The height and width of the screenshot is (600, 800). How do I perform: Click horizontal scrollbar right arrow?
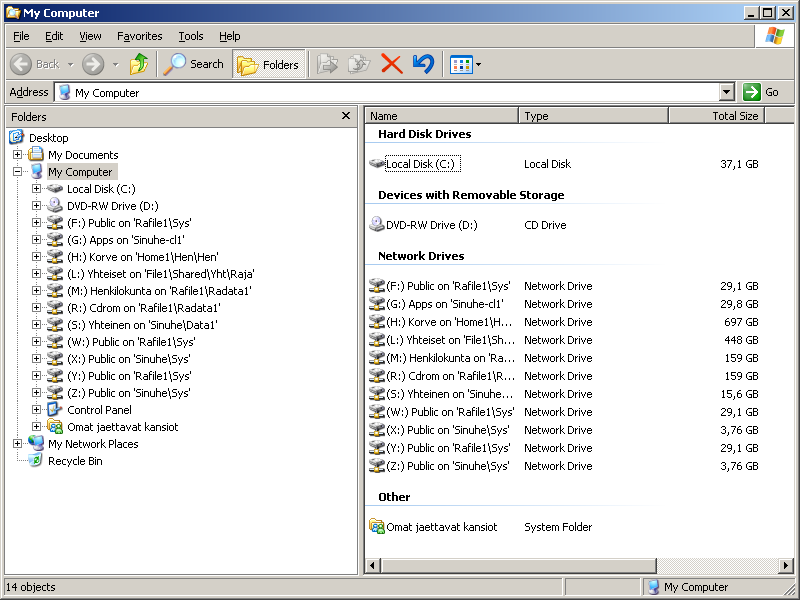click(x=786, y=565)
